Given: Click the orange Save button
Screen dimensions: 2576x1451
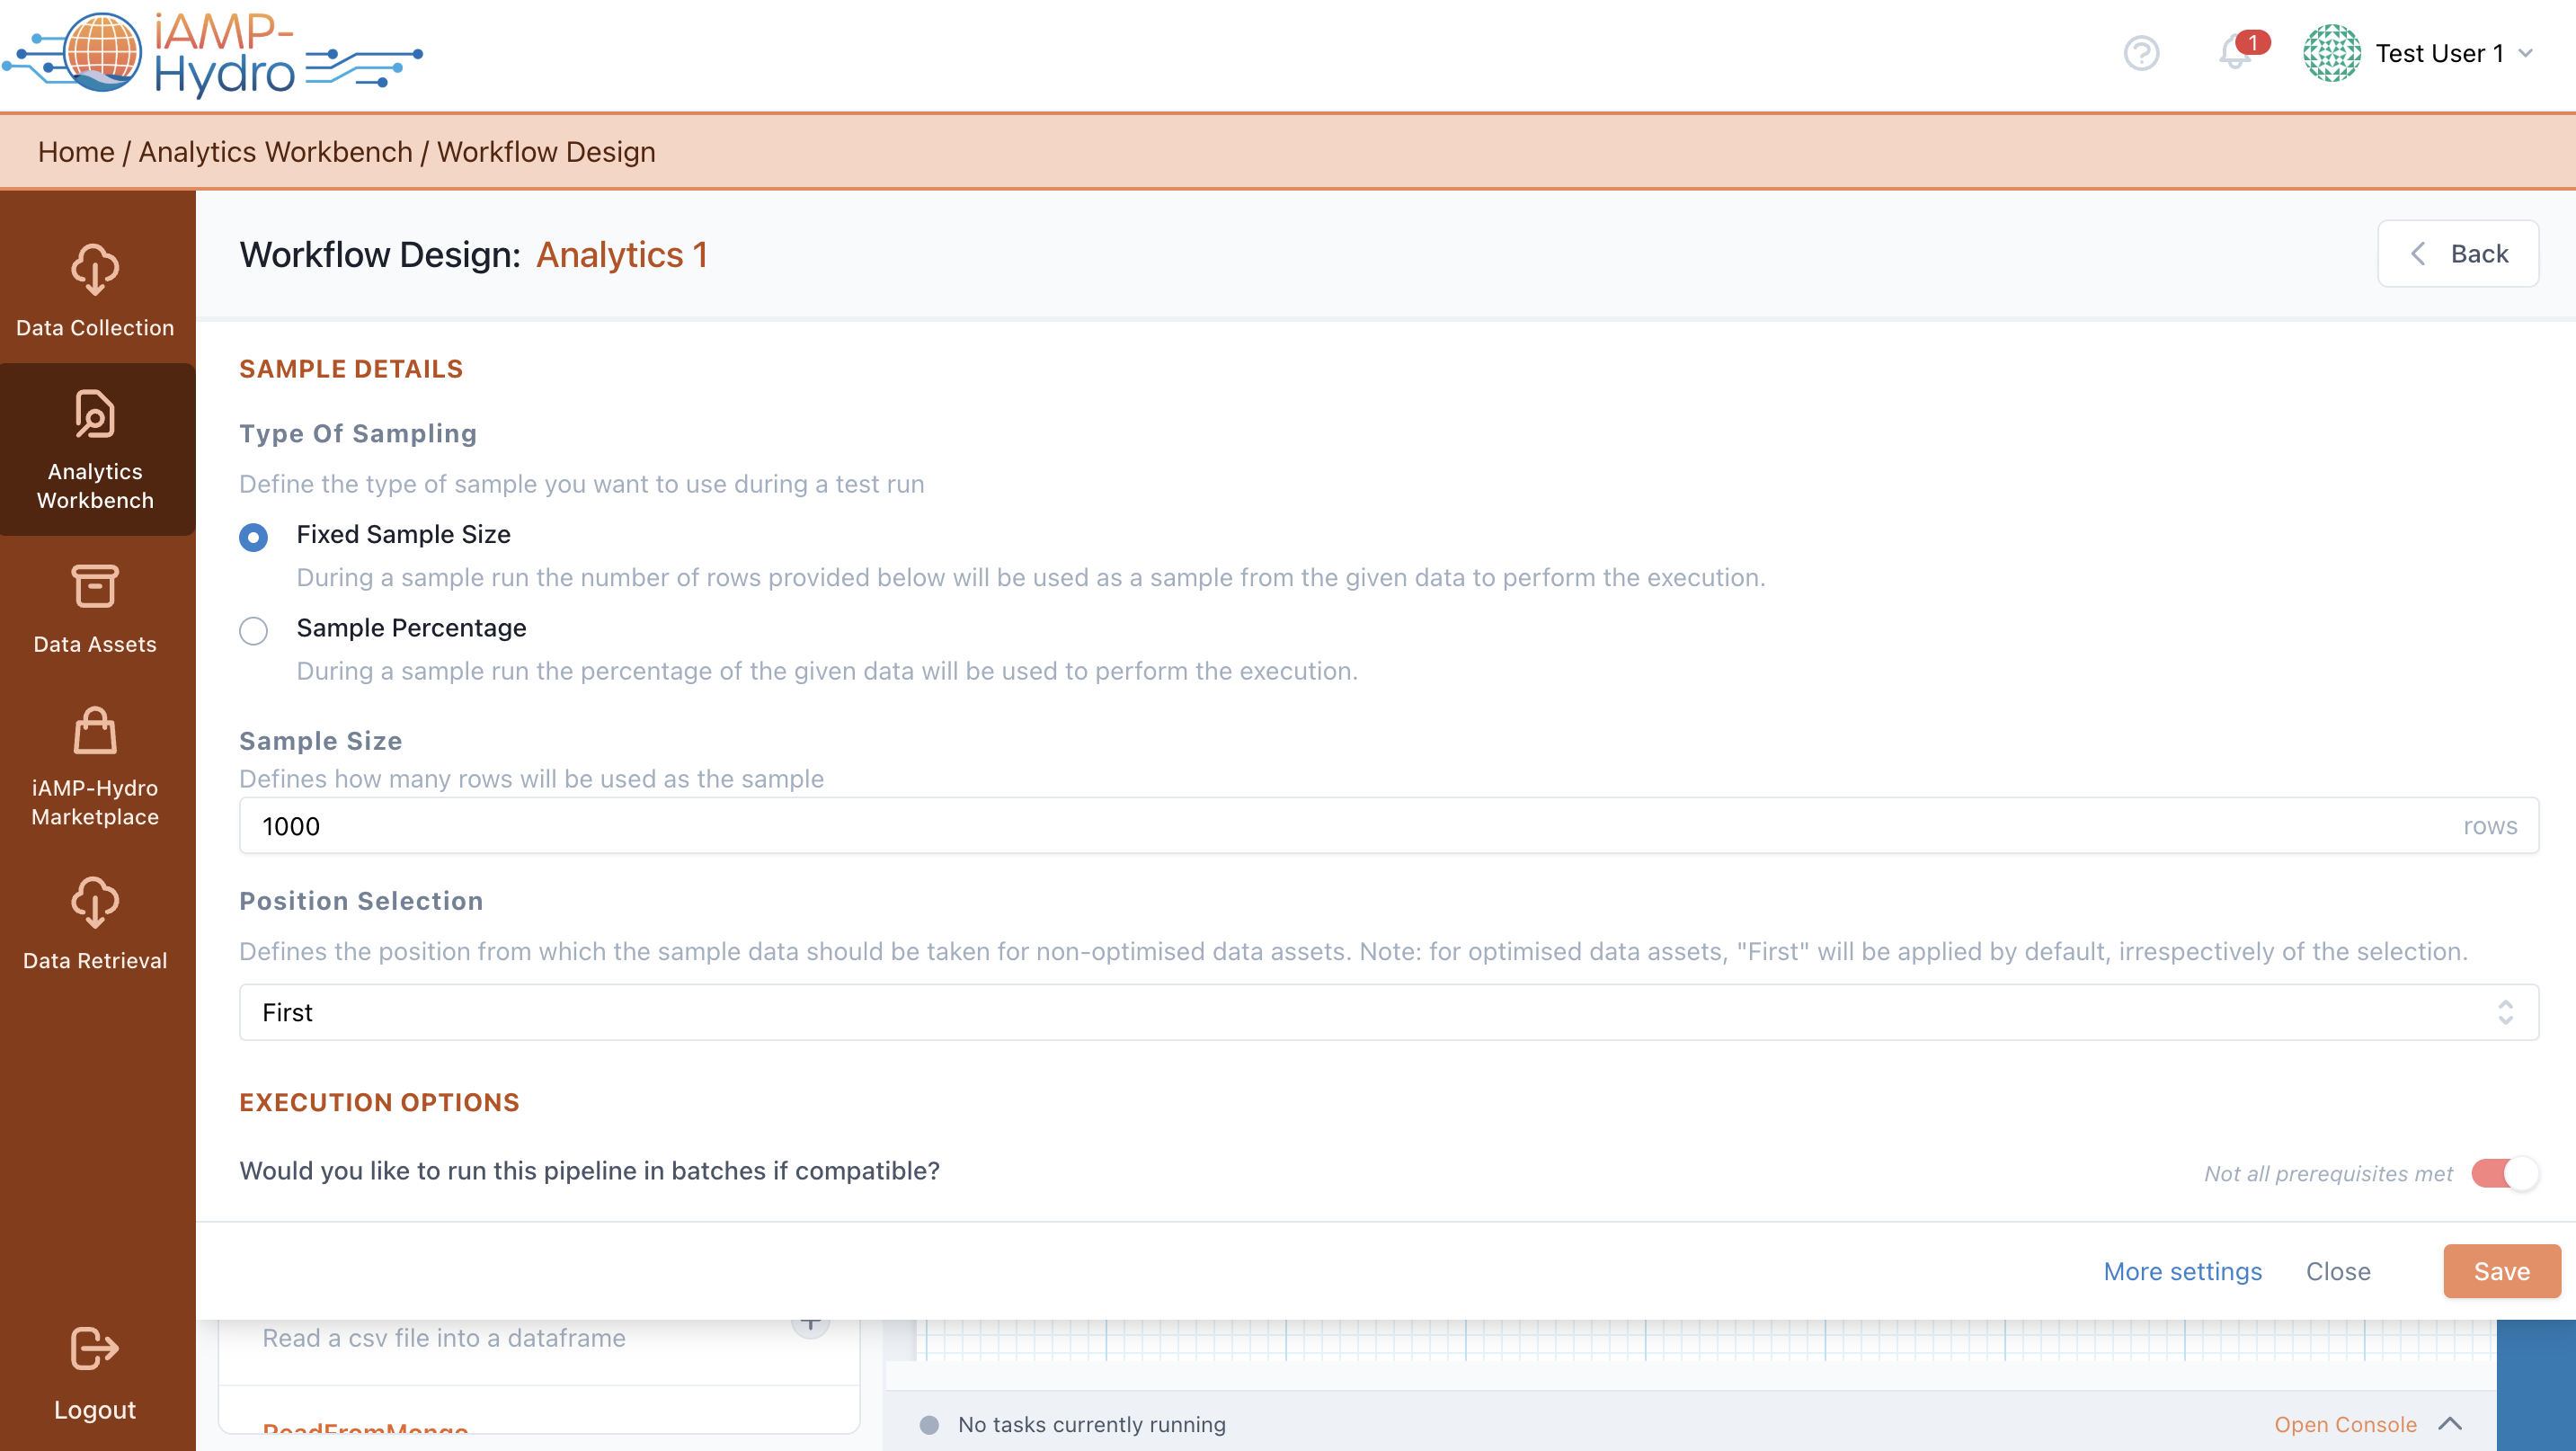Looking at the screenshot, I should (2501, 1271).
